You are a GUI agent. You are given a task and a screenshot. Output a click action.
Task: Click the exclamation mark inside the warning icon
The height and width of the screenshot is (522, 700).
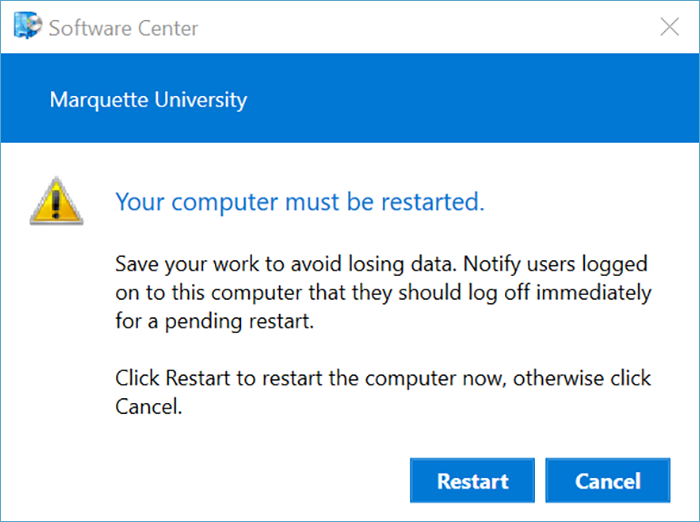56,205
